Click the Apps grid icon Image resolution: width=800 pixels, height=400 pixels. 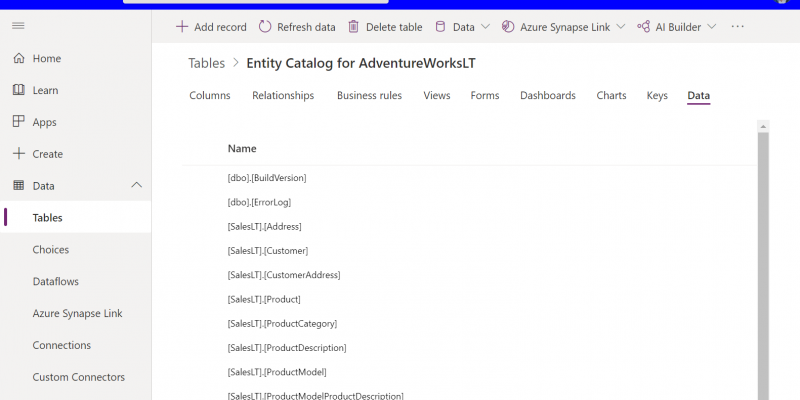pyautogui.click(x=18, y=121)
